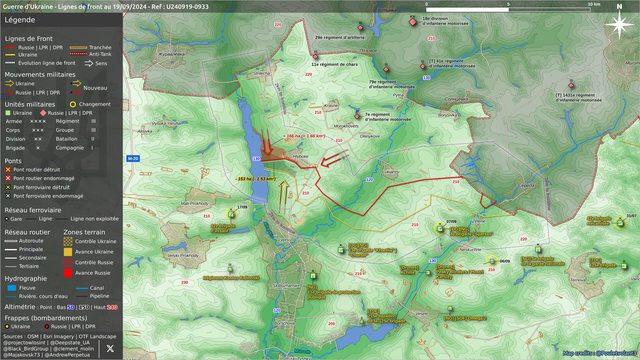Image resolution: width=640 pixels, height=360 pixels.
Task: Click the +248 ha area gain label
Action: 304,136
